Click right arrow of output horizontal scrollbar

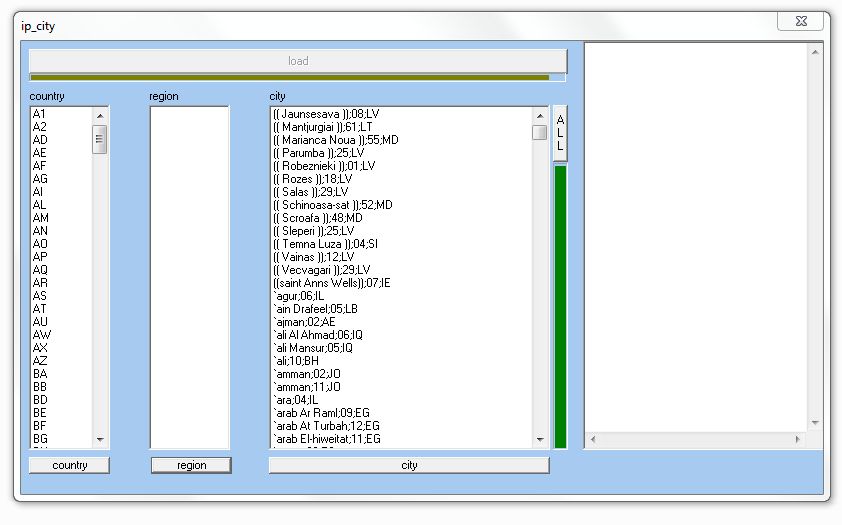(797, 439)
